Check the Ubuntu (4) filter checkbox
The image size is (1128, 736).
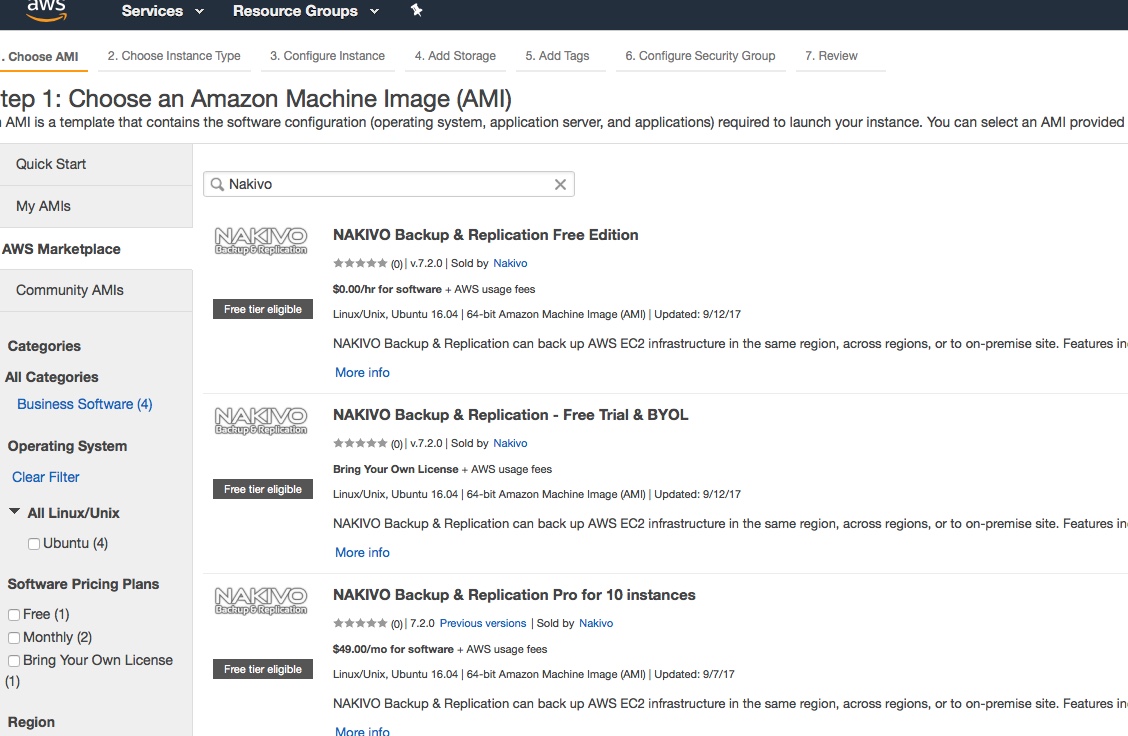pos(34,544)
